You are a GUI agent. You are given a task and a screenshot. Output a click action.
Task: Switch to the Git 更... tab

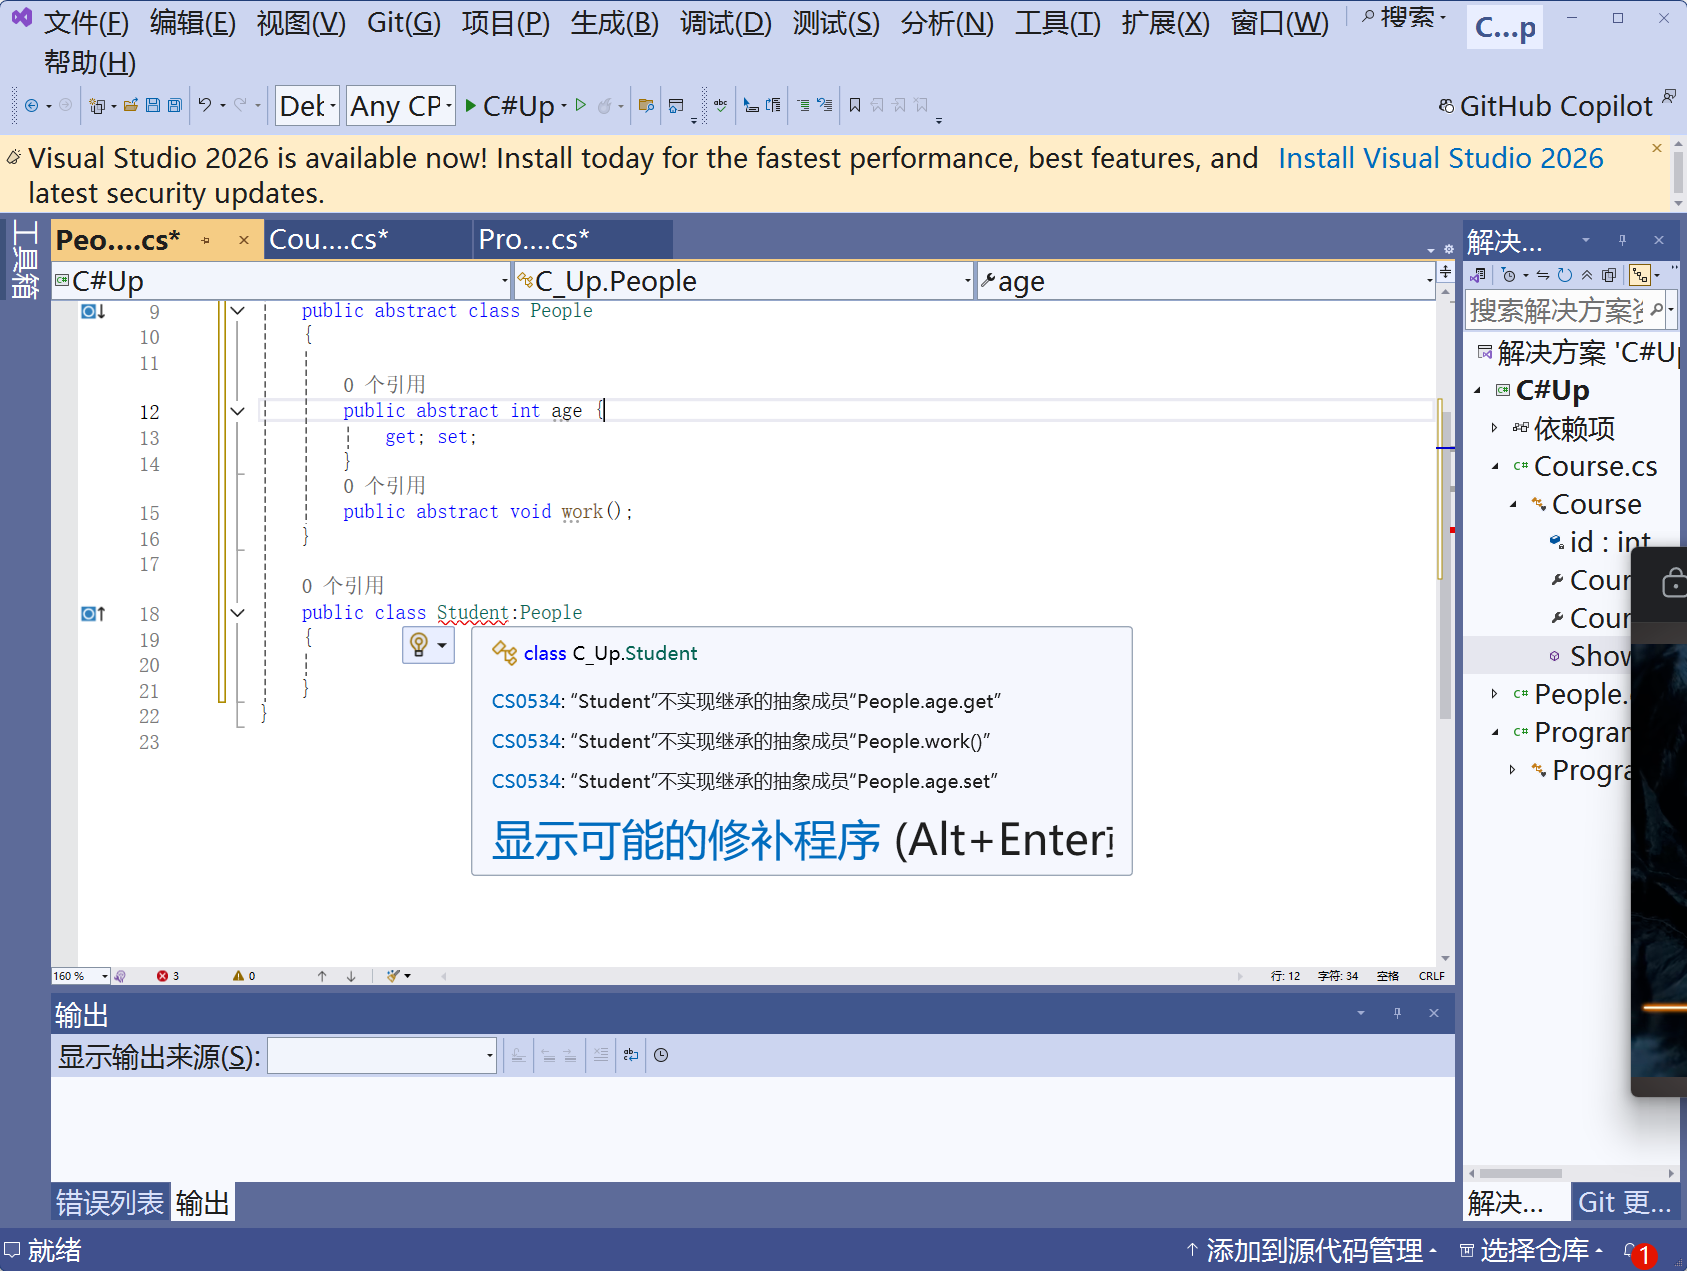(1625, 1202)
